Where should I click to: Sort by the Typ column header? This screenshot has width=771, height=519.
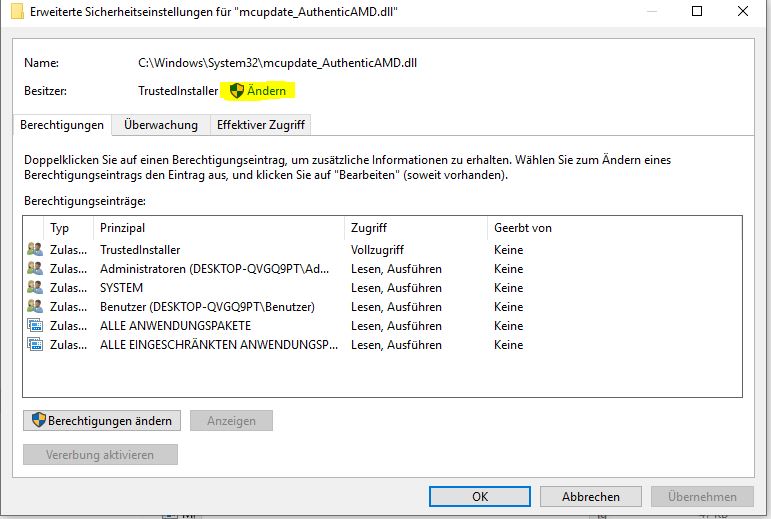[68, 228]
